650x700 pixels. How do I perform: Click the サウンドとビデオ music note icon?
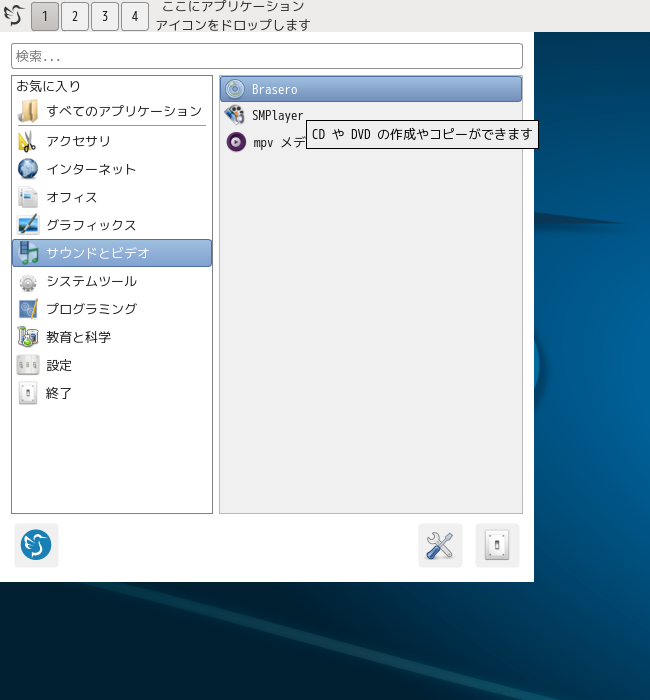pyautogui.click(x=28, y=253)
